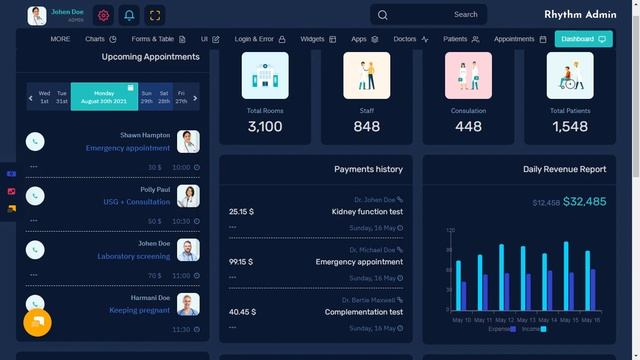Open notifications bell icon
Screen dimensions: 640x360
129,16
